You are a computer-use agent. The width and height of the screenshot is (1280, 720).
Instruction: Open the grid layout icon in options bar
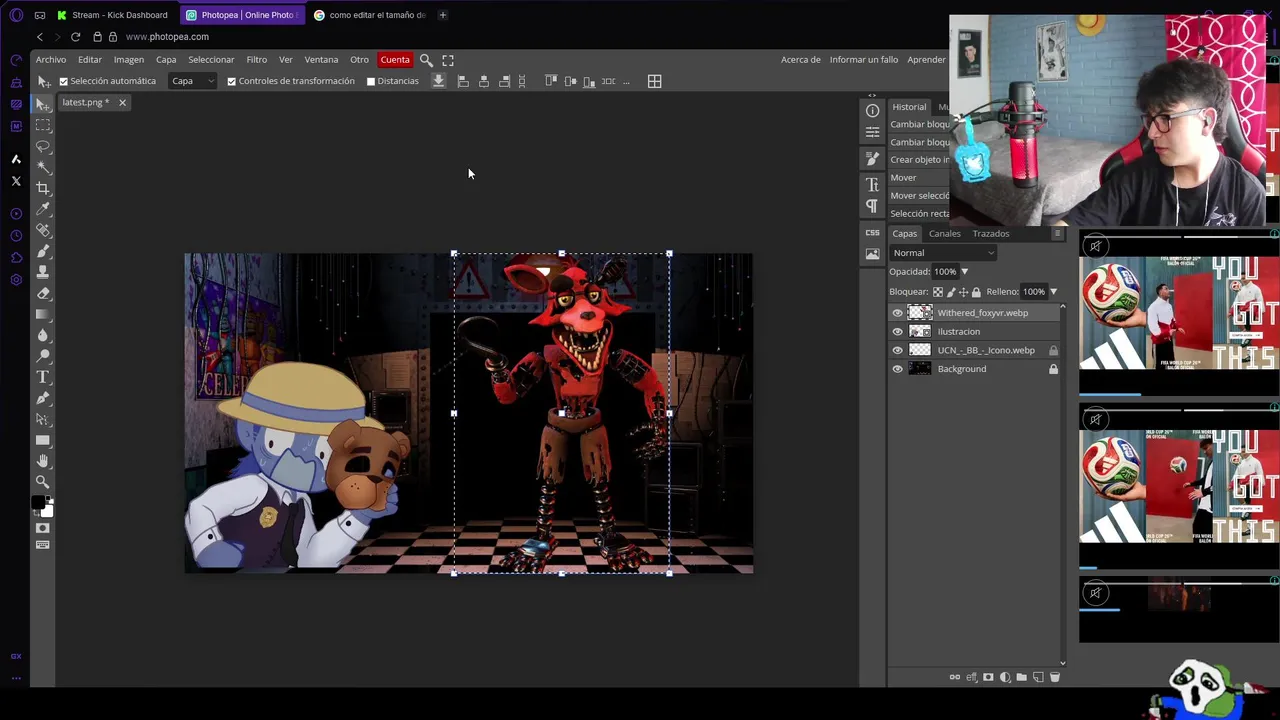[x=654, y=81]
